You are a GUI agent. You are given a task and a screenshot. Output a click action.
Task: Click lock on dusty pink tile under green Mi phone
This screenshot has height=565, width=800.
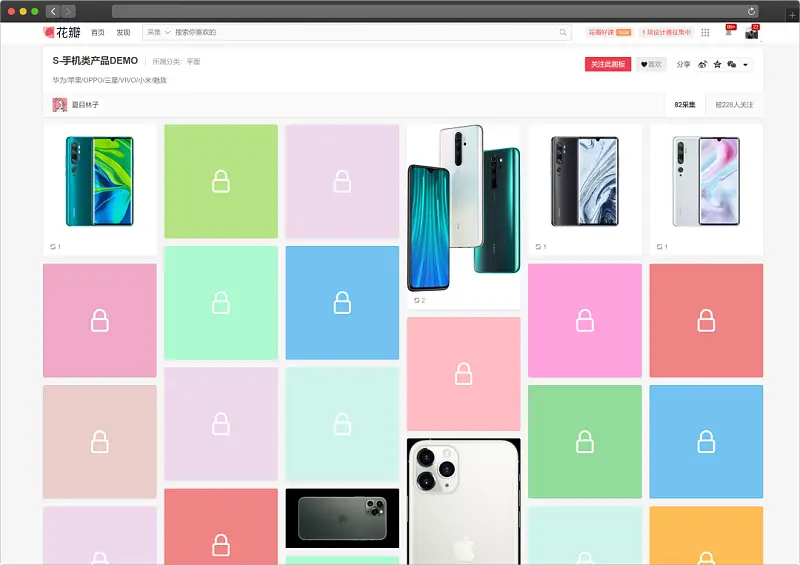pyautogui.click(x=99, y=321)
